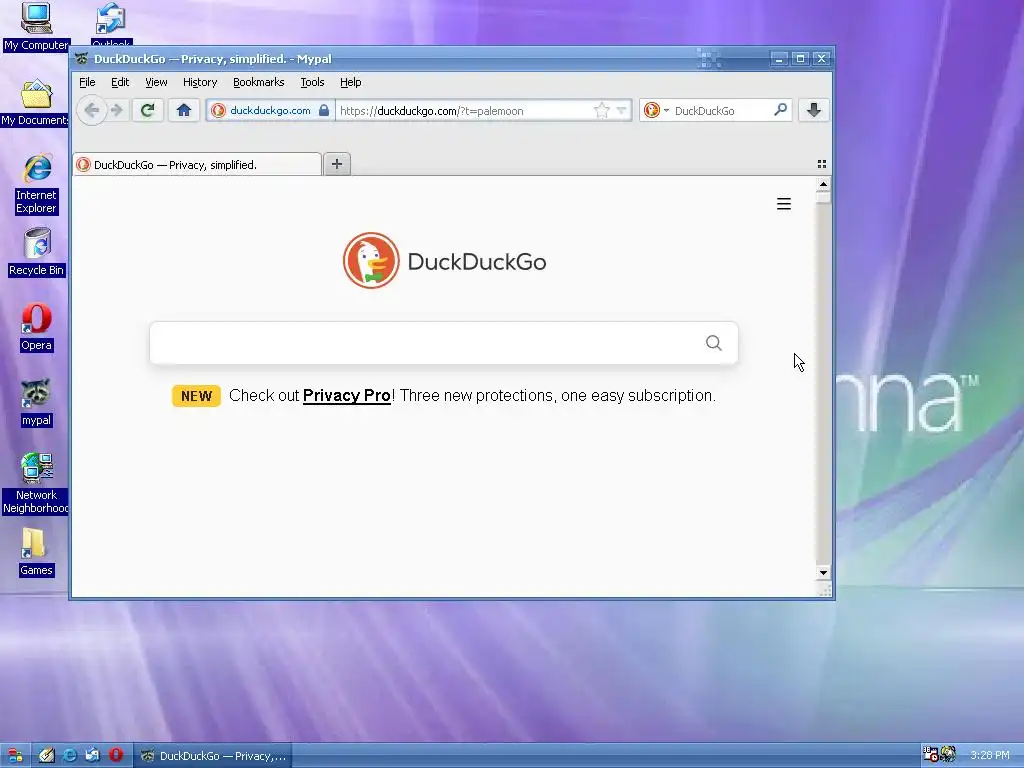
Task: Open the View menu
Action: pyautogui.click(x=156, y=82)
